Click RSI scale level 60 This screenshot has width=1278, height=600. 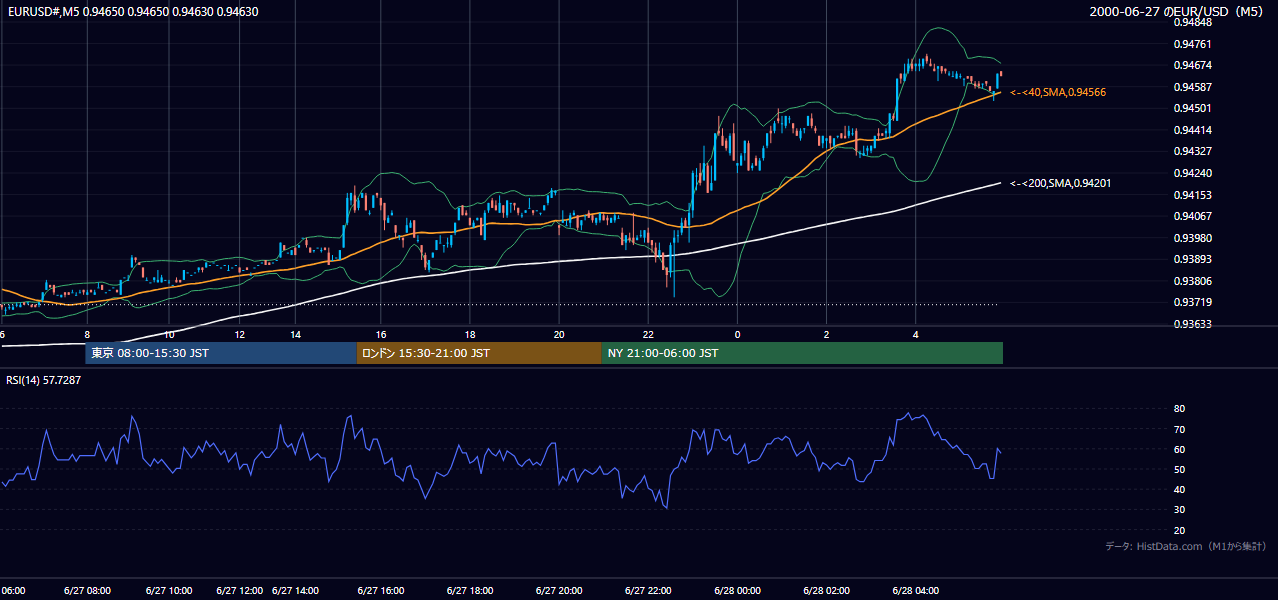(1179, 449)
